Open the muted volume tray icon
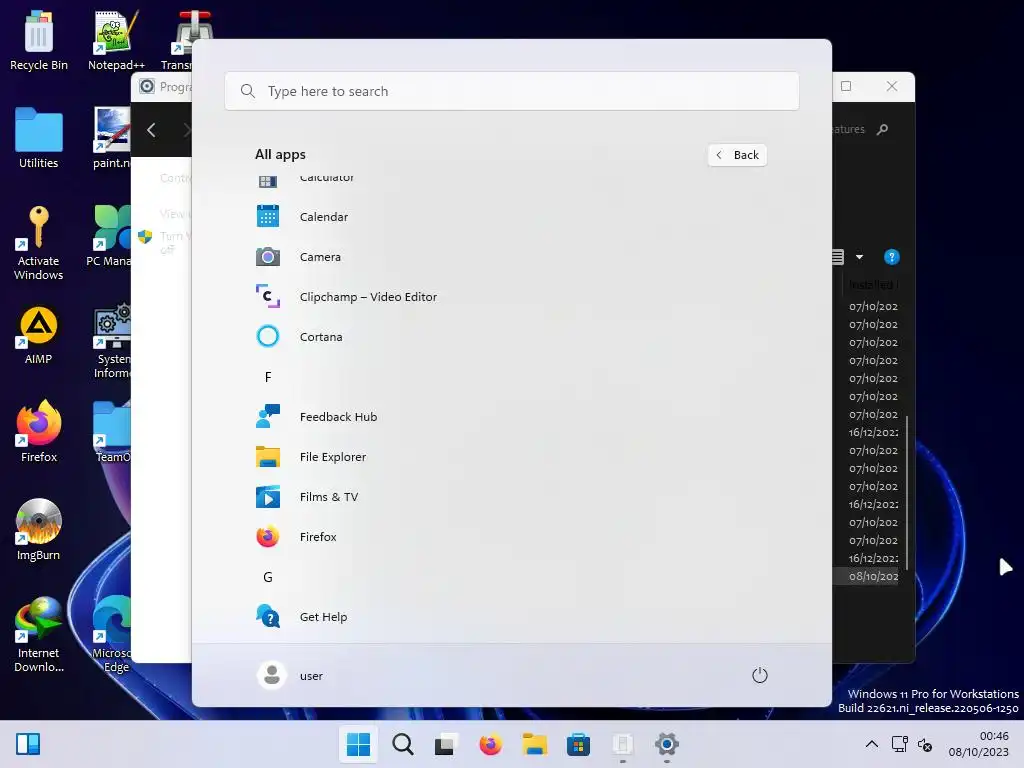1024x768 pixels. (925, 744)
